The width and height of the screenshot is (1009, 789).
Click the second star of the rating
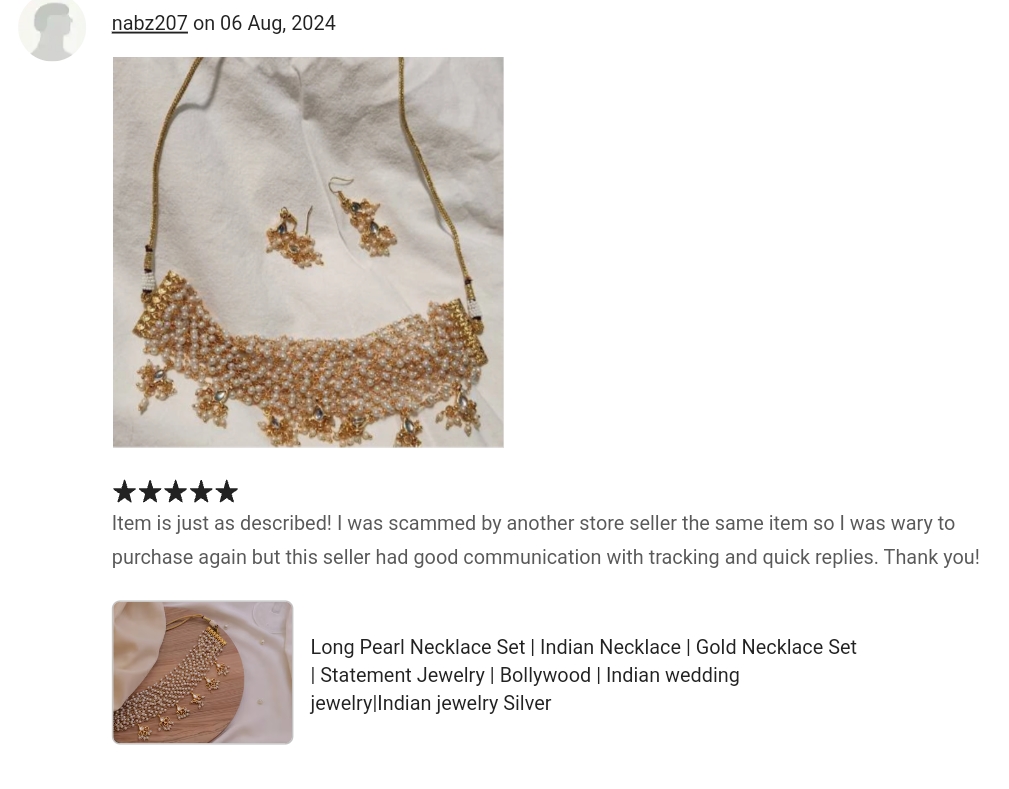tap(149, 492)
